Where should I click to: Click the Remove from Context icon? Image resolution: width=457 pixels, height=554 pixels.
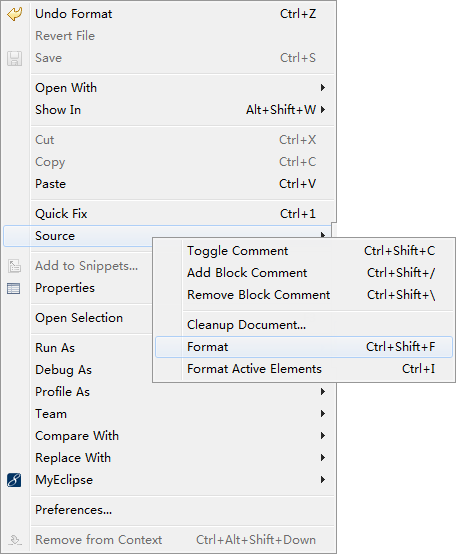(14, 540)
